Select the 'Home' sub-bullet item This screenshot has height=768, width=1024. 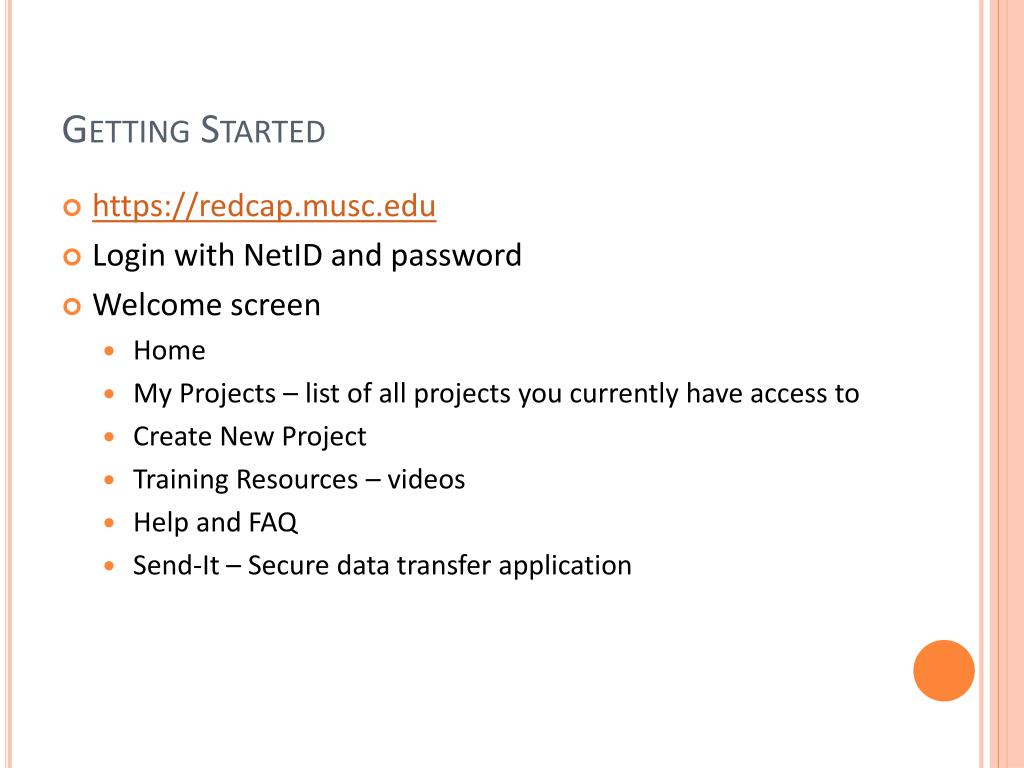[169, 351]
